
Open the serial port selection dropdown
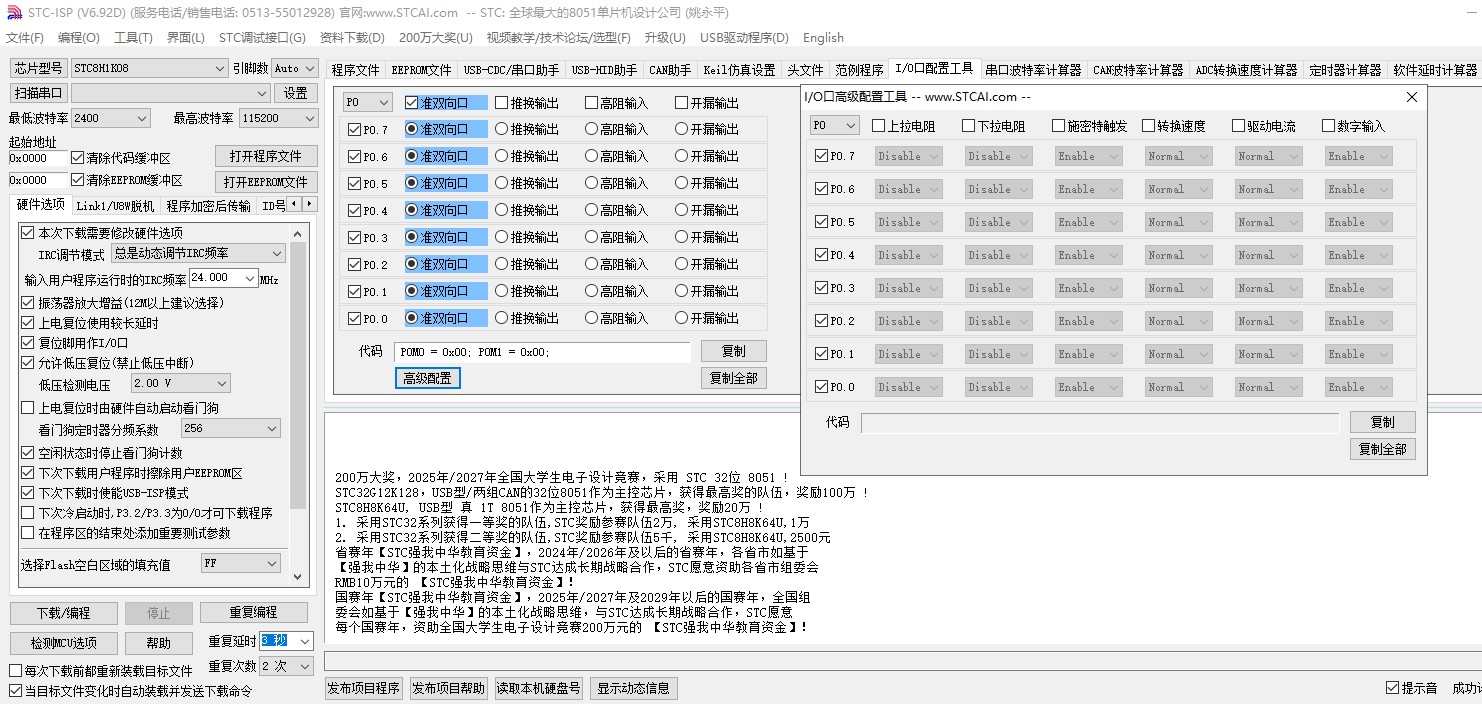171,93
